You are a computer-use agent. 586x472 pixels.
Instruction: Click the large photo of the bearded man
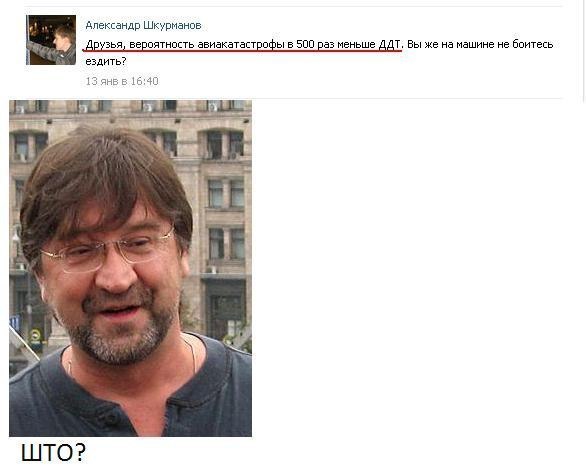[x=130, y=268]
